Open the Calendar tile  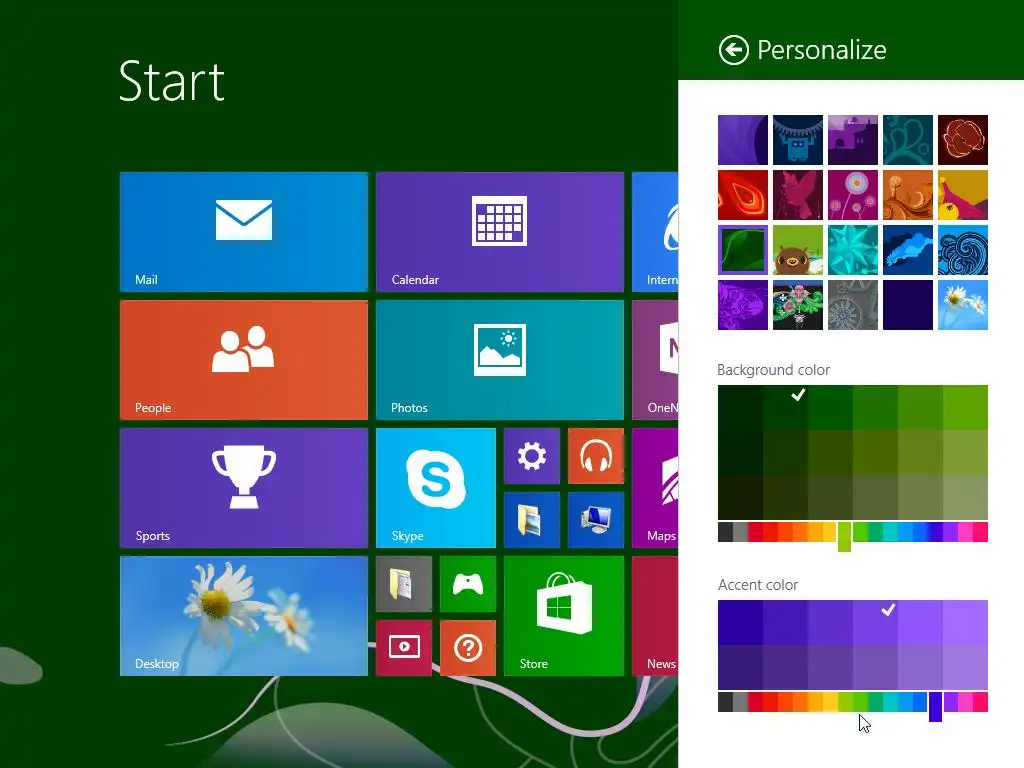[x=500, y=232]
